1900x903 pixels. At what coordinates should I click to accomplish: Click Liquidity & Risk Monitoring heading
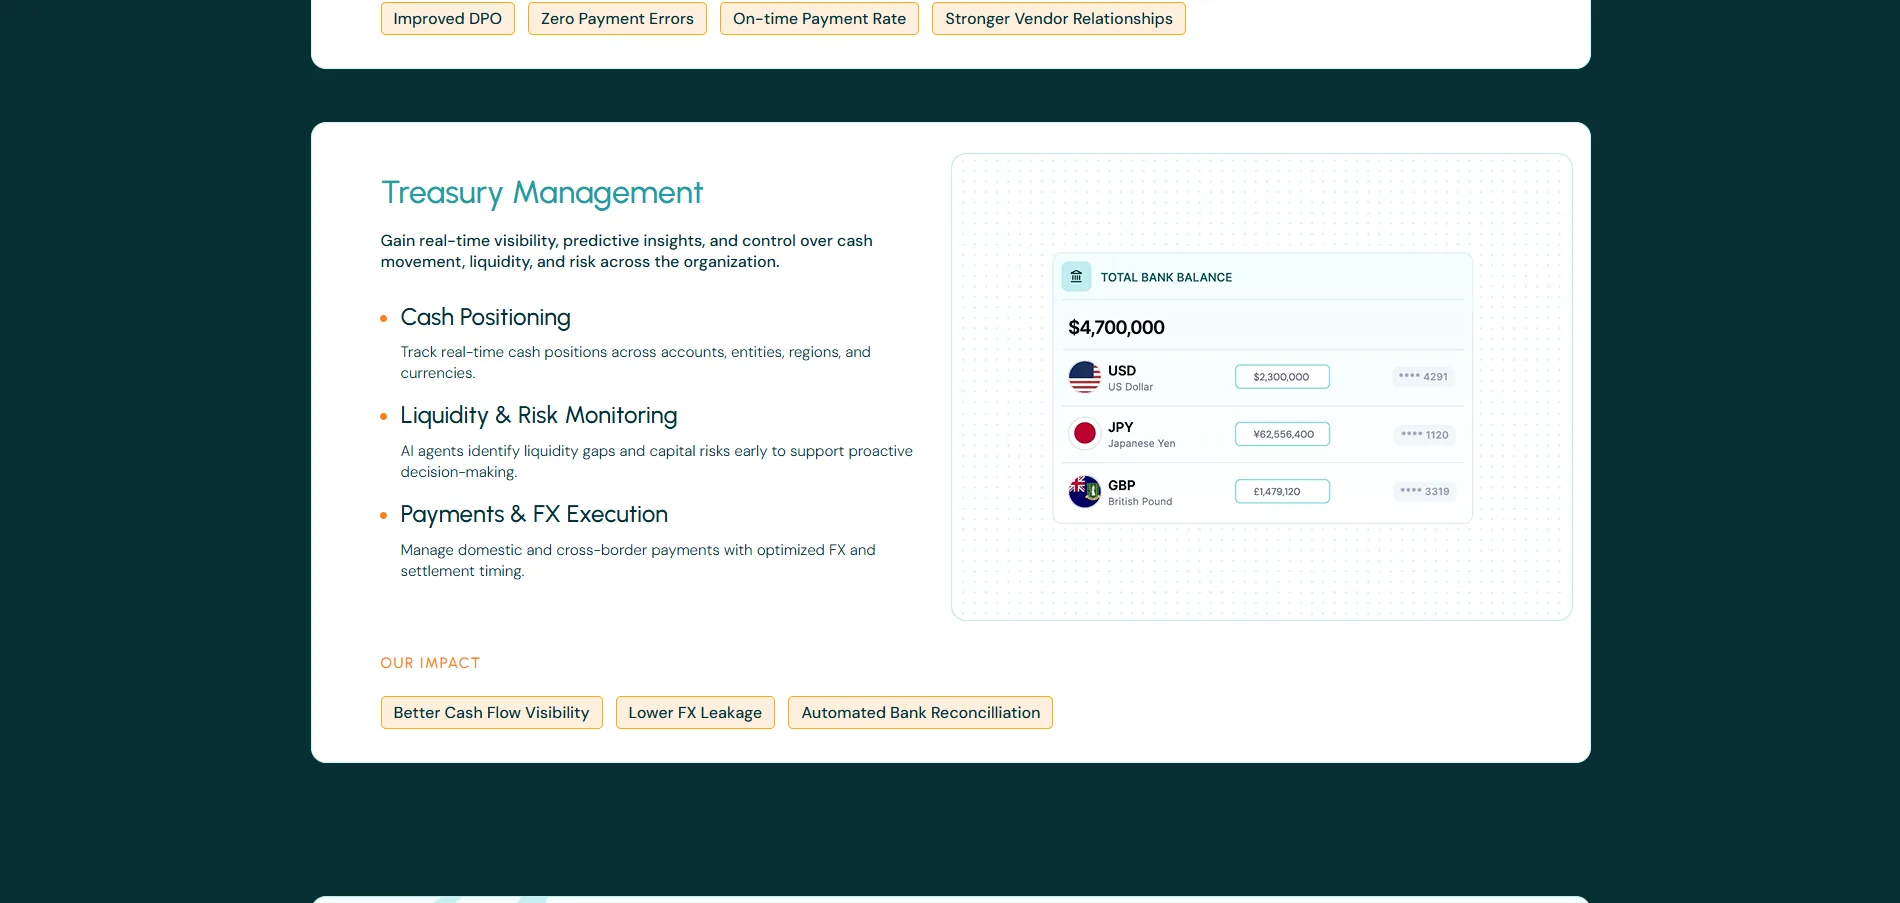click(x=539, y=416)
